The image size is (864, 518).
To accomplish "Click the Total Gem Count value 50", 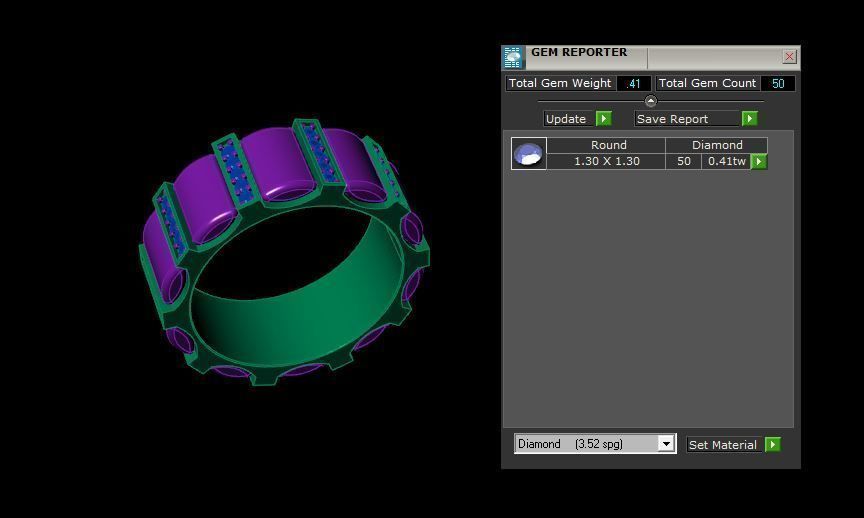I will pos(778,84).
